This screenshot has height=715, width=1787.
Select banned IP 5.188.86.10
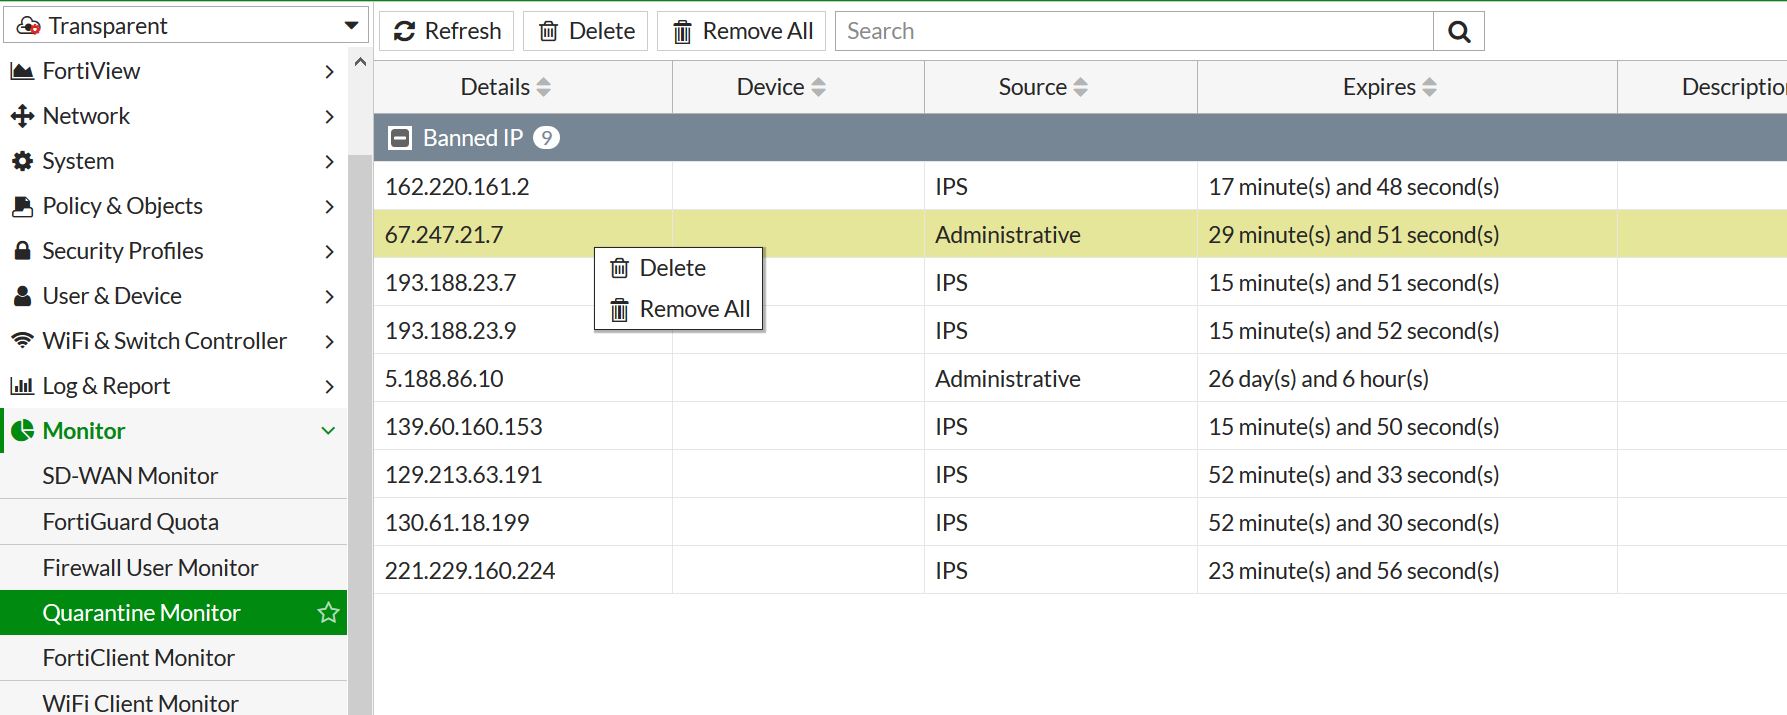[x=444, y=379]
